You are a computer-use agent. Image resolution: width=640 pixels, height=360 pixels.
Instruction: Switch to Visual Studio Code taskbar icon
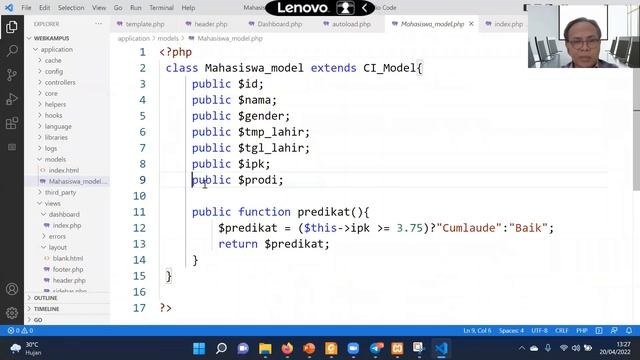click(x=441, y=348)
